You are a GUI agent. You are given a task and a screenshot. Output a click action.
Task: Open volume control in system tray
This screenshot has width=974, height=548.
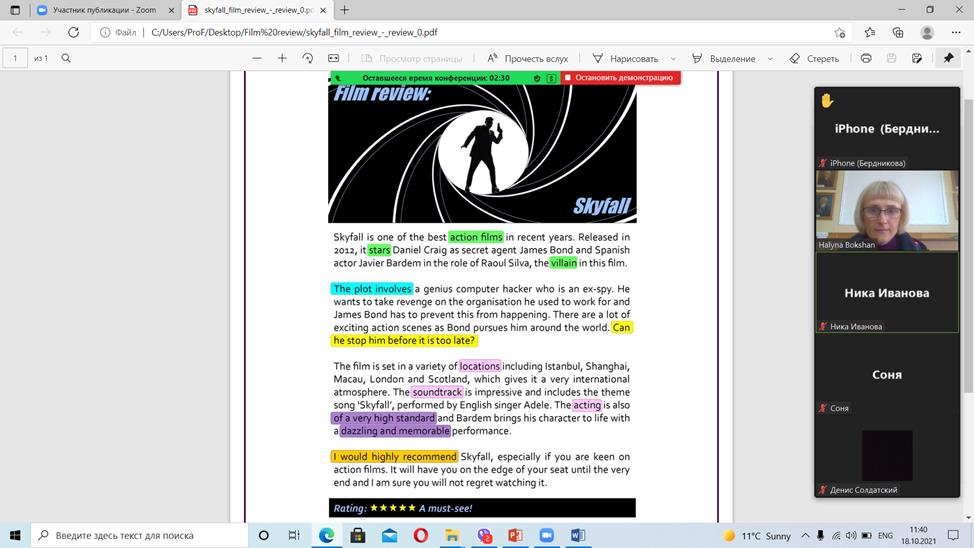(850, 535)
